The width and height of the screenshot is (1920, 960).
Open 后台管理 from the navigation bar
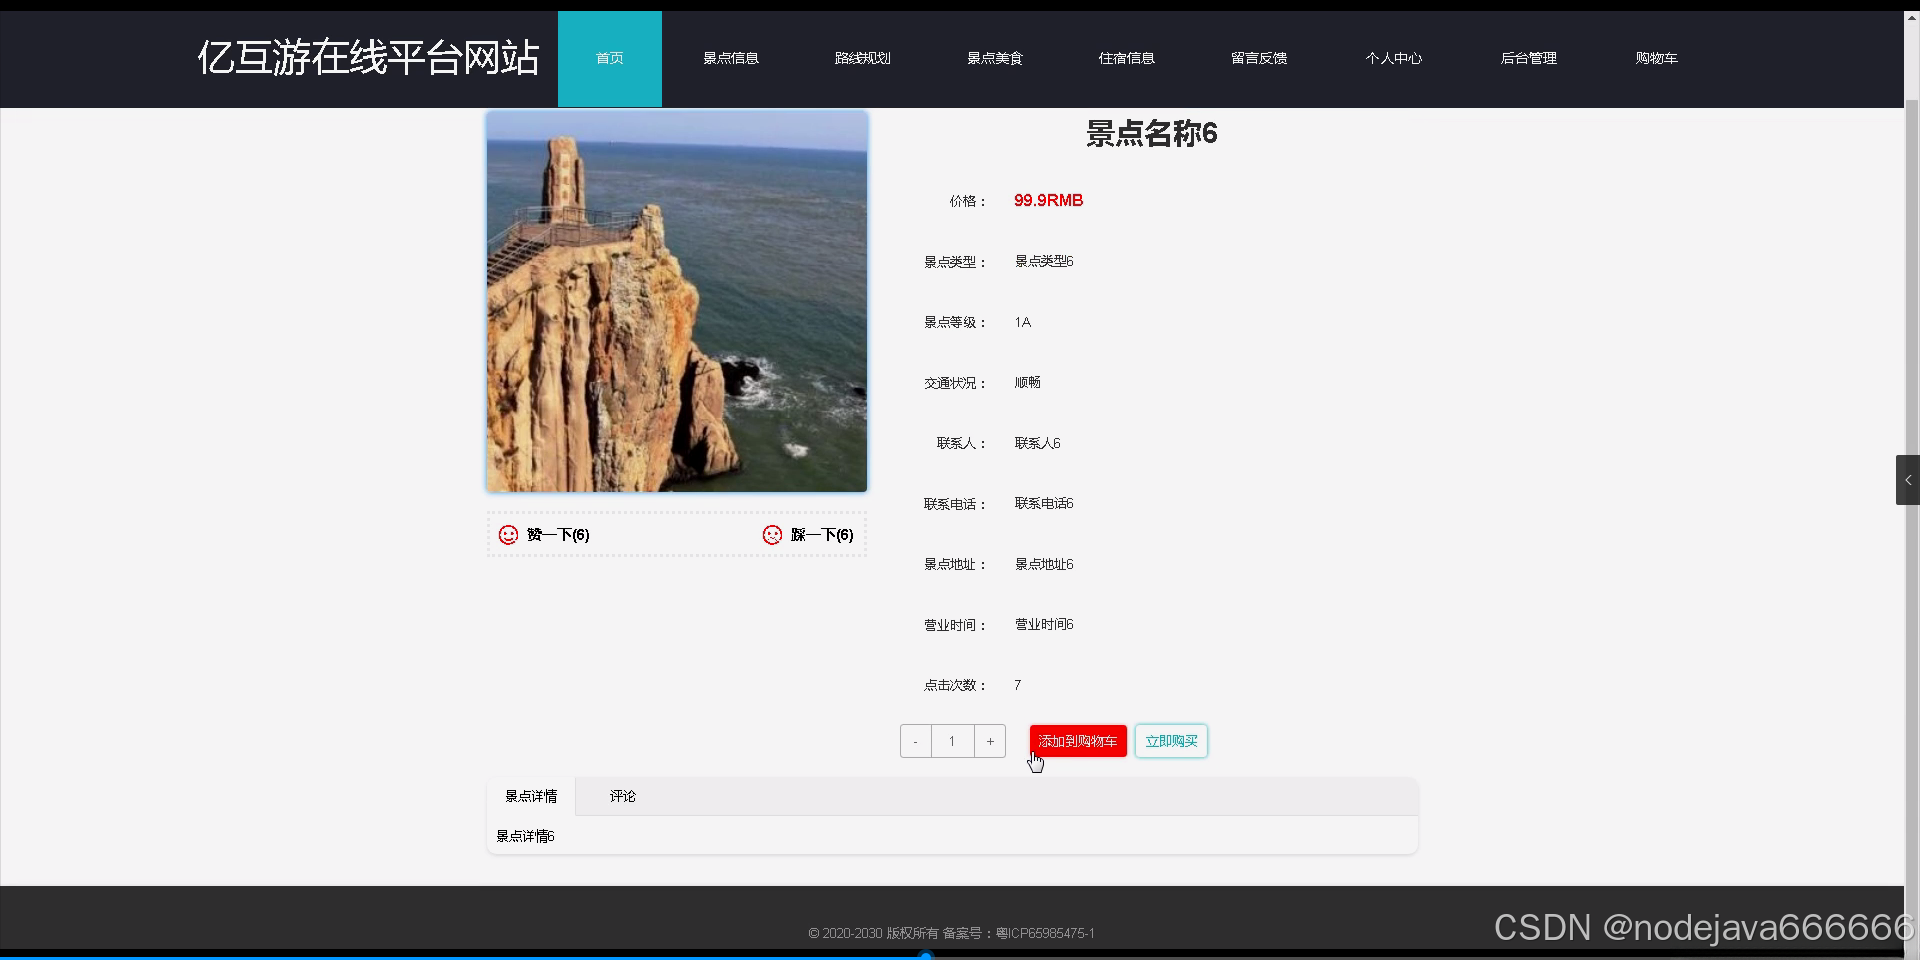pyautogui.click(x=1529, y=59)
